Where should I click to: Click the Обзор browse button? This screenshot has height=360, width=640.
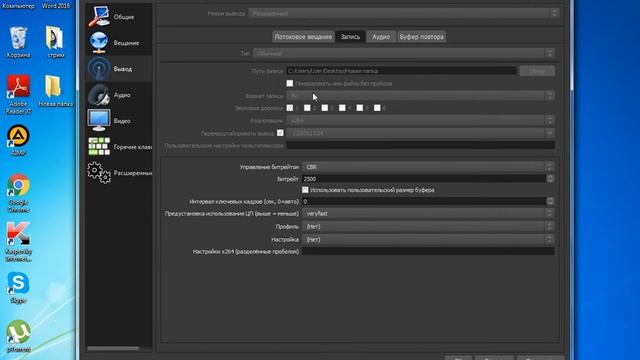click(x=537, y=71)
